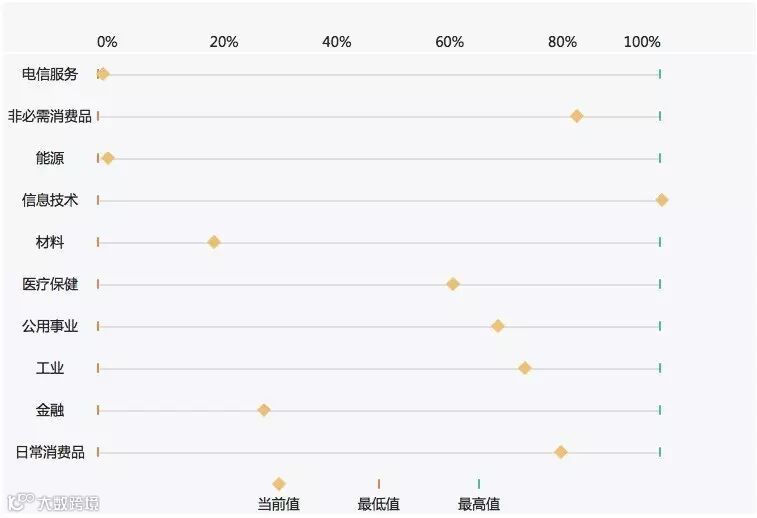Click the 电信服务 current value diamond

click(103, 74)
